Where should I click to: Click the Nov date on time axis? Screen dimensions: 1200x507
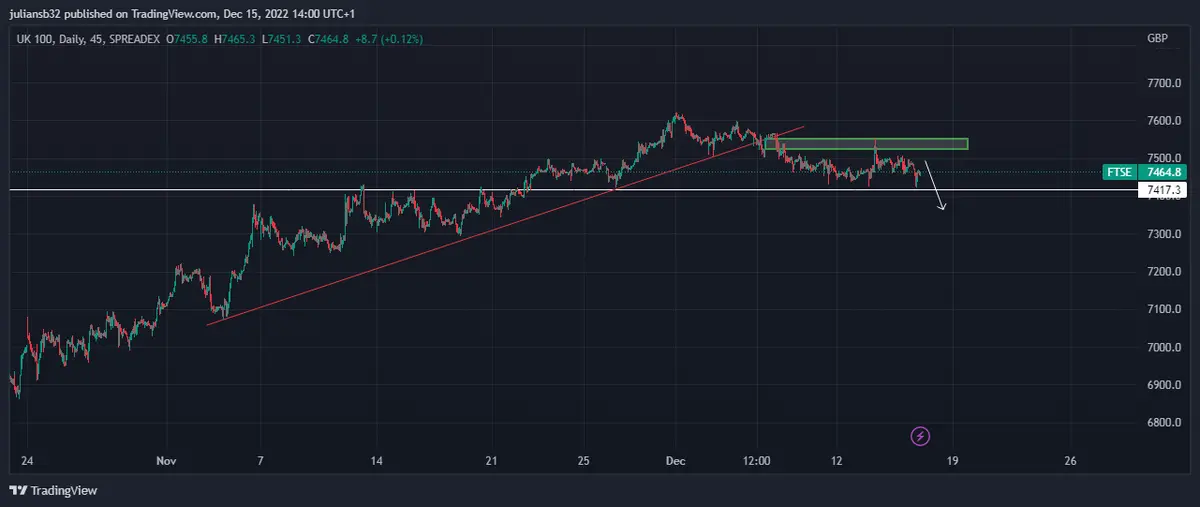pos(166,461)
